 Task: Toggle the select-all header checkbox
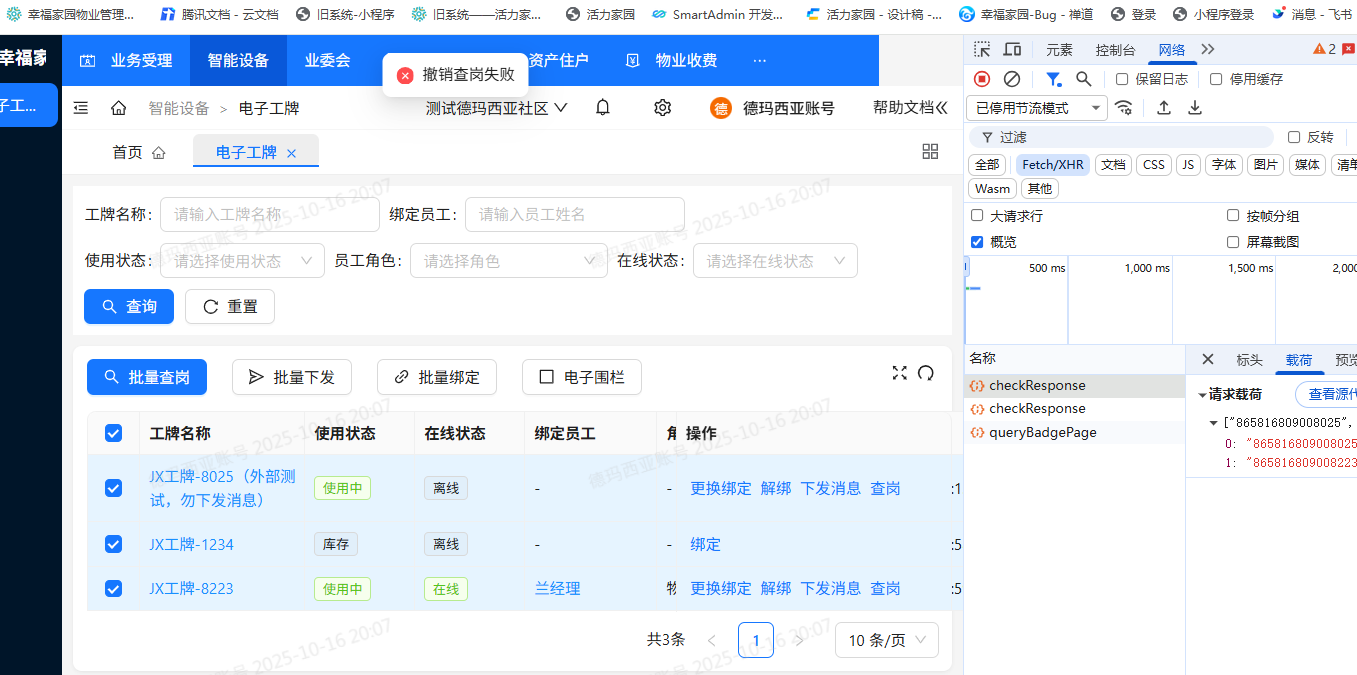114,433
